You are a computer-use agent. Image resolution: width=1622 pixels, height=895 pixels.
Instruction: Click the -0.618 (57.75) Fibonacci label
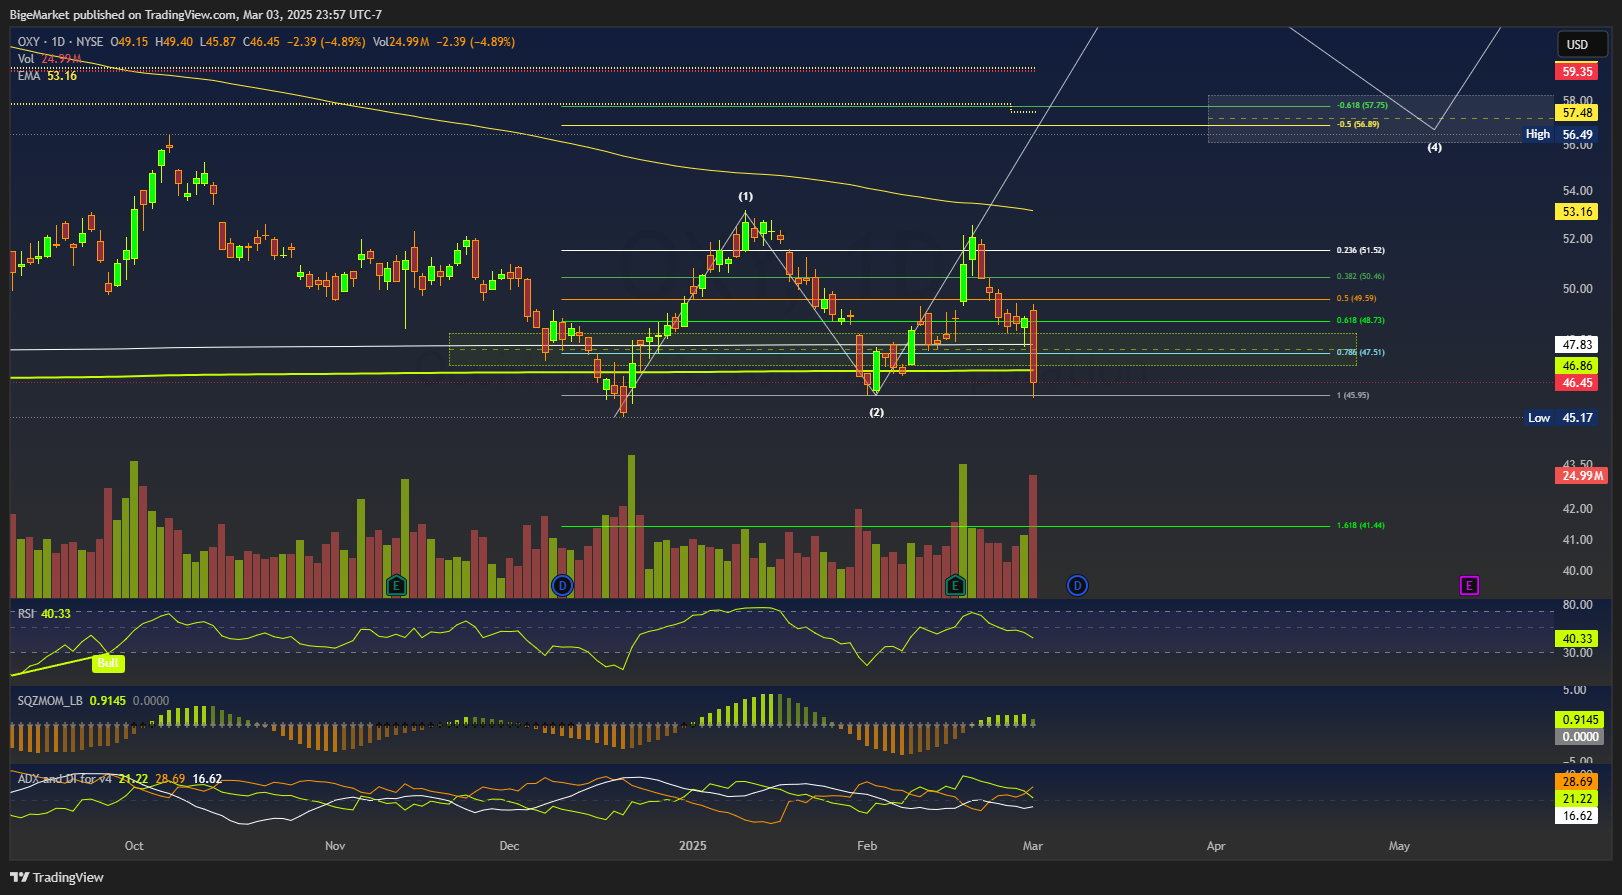pos(1362,105)
